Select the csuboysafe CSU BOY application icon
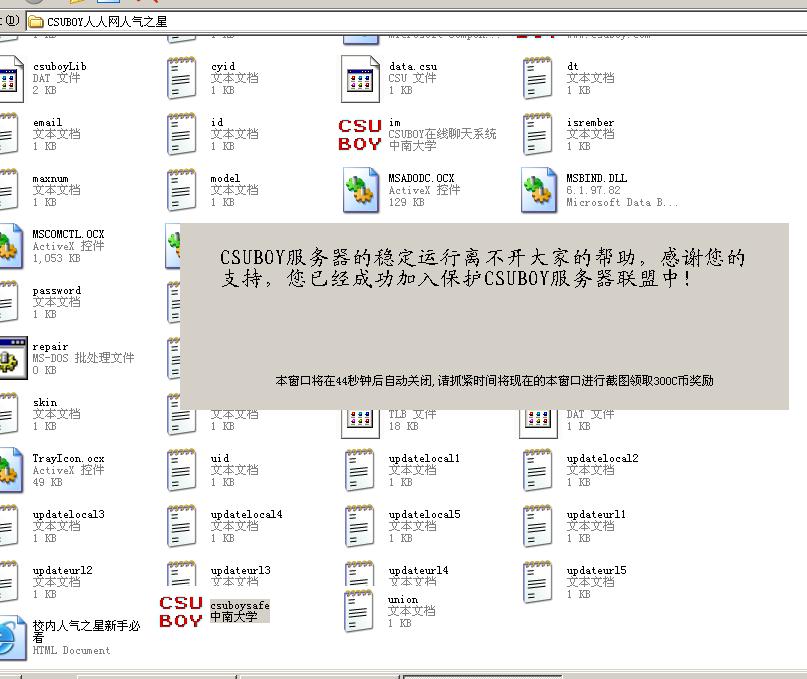 coord(181,612)
